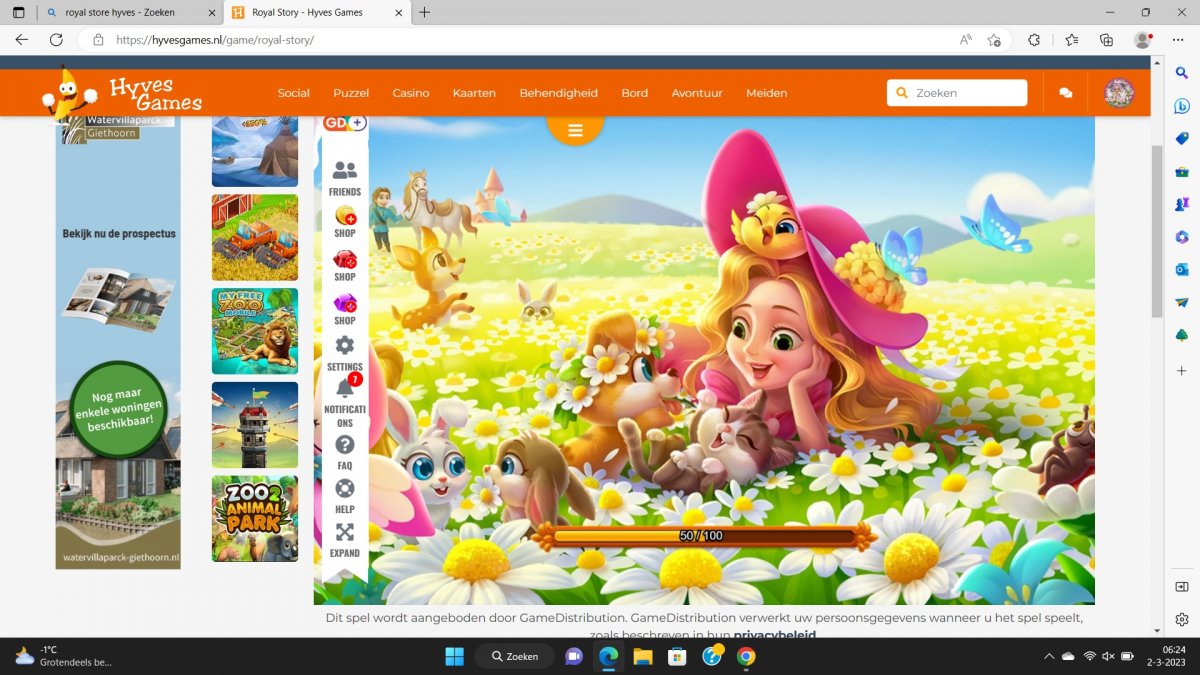This screenshot has height=675, width=1200.
Task: Open the Zoo 2 Animal Park thumbnail
Action: click(x=255, y=518)
